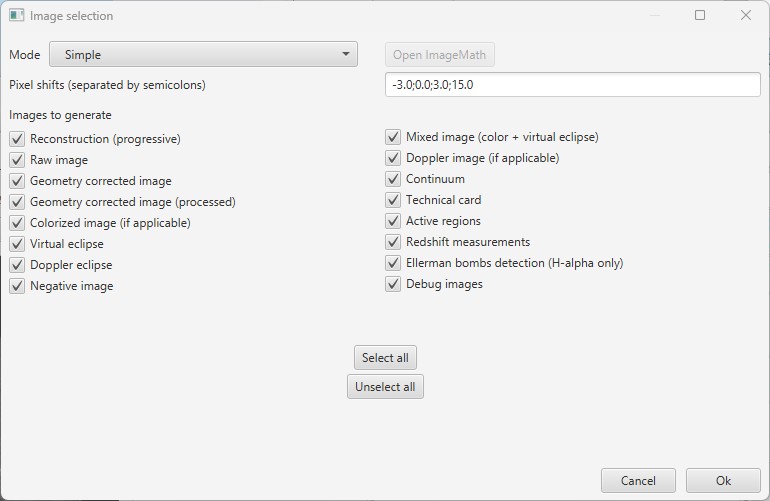
Task: Uncheck Colorized image (if applicable)
Action: click(x=17, y=223)
